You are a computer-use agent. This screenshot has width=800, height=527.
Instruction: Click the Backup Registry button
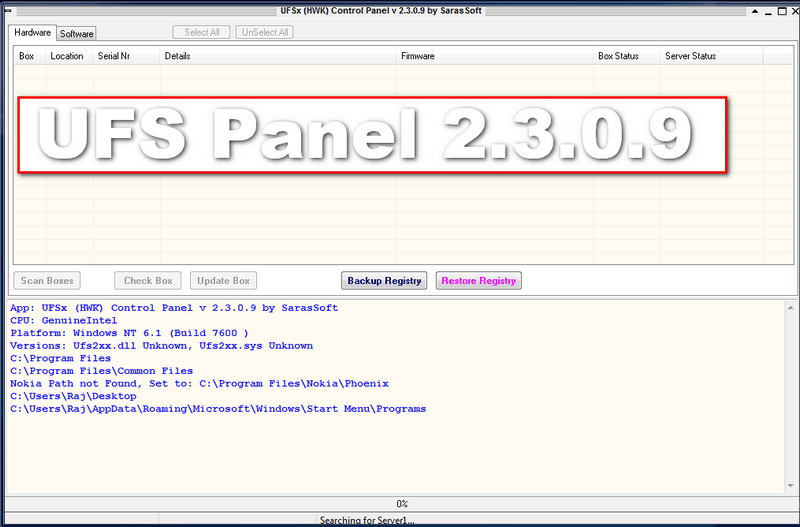(x=384, y=281)
